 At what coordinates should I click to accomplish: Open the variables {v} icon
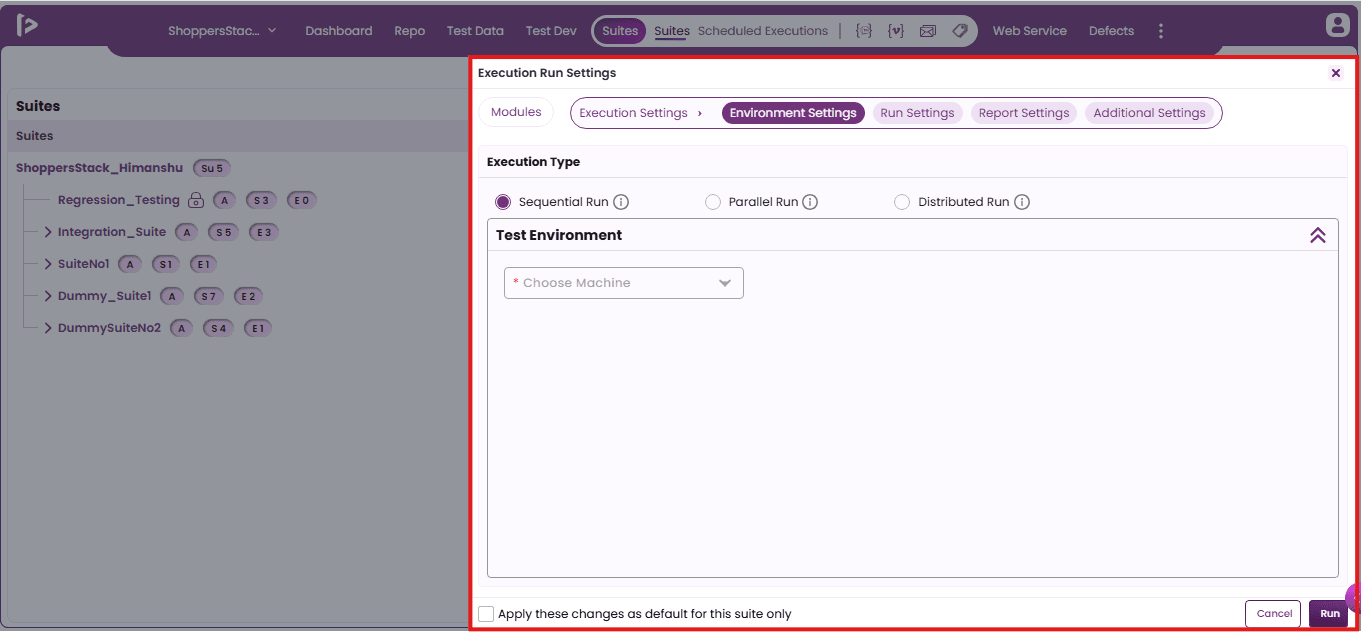tap(896, 31)
